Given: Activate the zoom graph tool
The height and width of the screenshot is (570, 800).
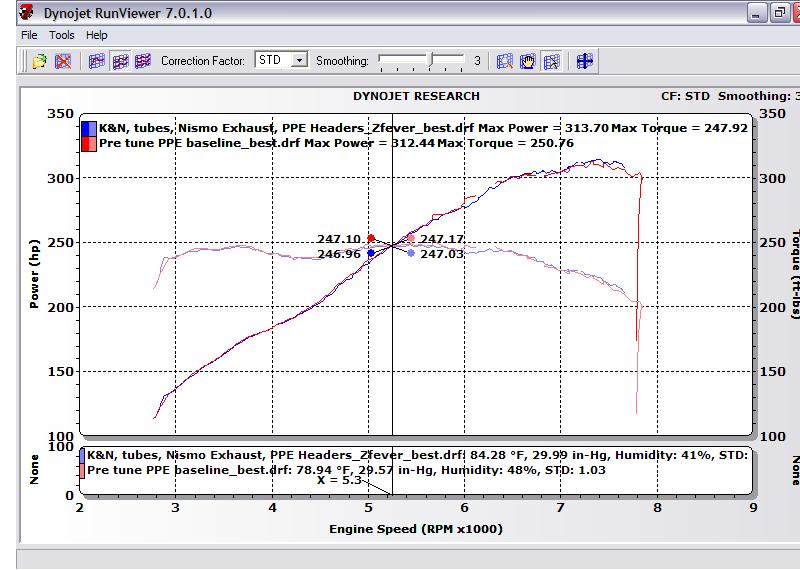Looking at the screenshot, I should [504, 61].
